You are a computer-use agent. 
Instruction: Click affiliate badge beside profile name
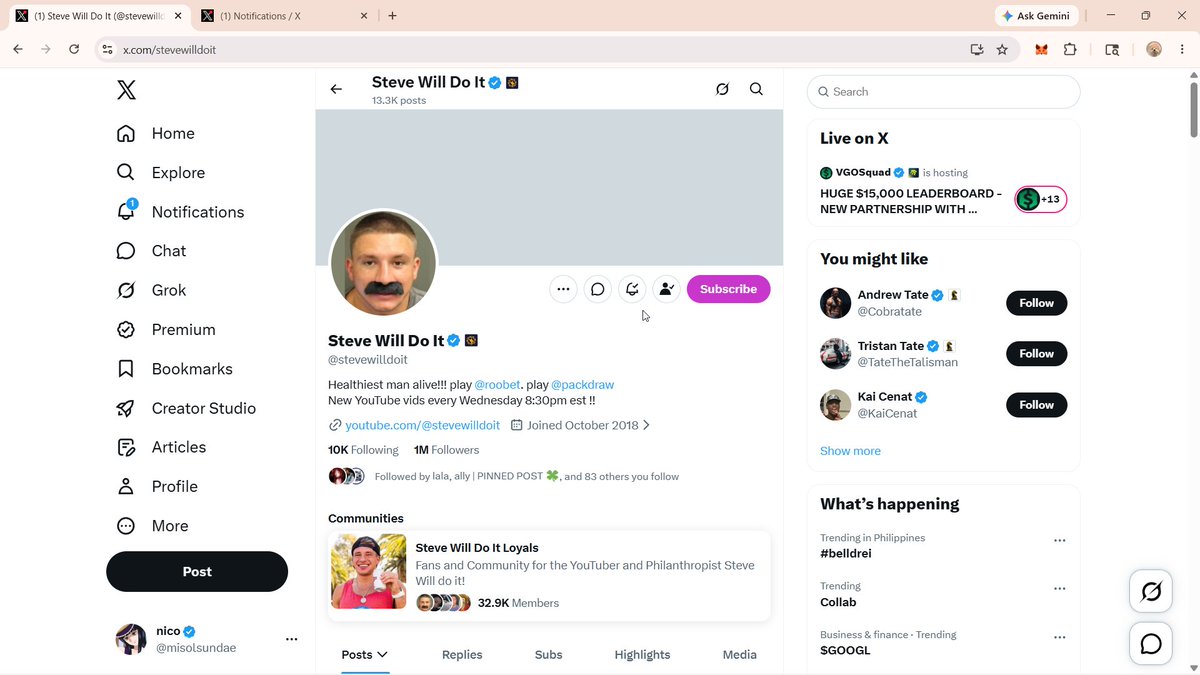pyautogui.click(x=471, y=341)
